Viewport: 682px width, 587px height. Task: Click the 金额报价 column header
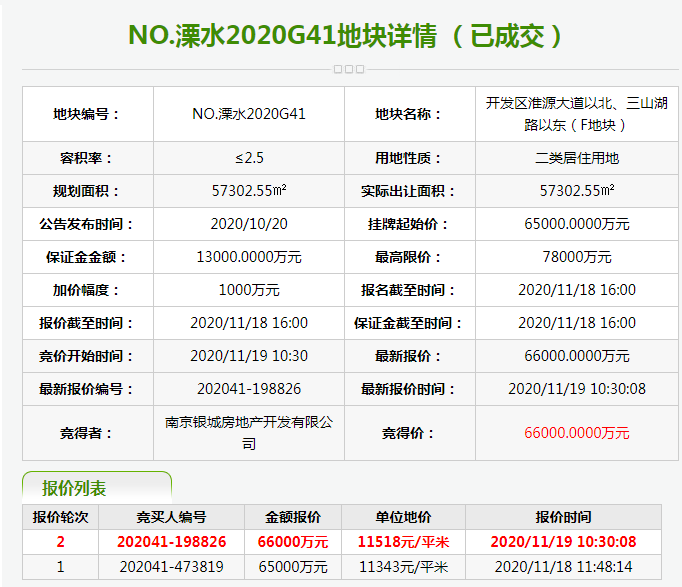[293, 517]
